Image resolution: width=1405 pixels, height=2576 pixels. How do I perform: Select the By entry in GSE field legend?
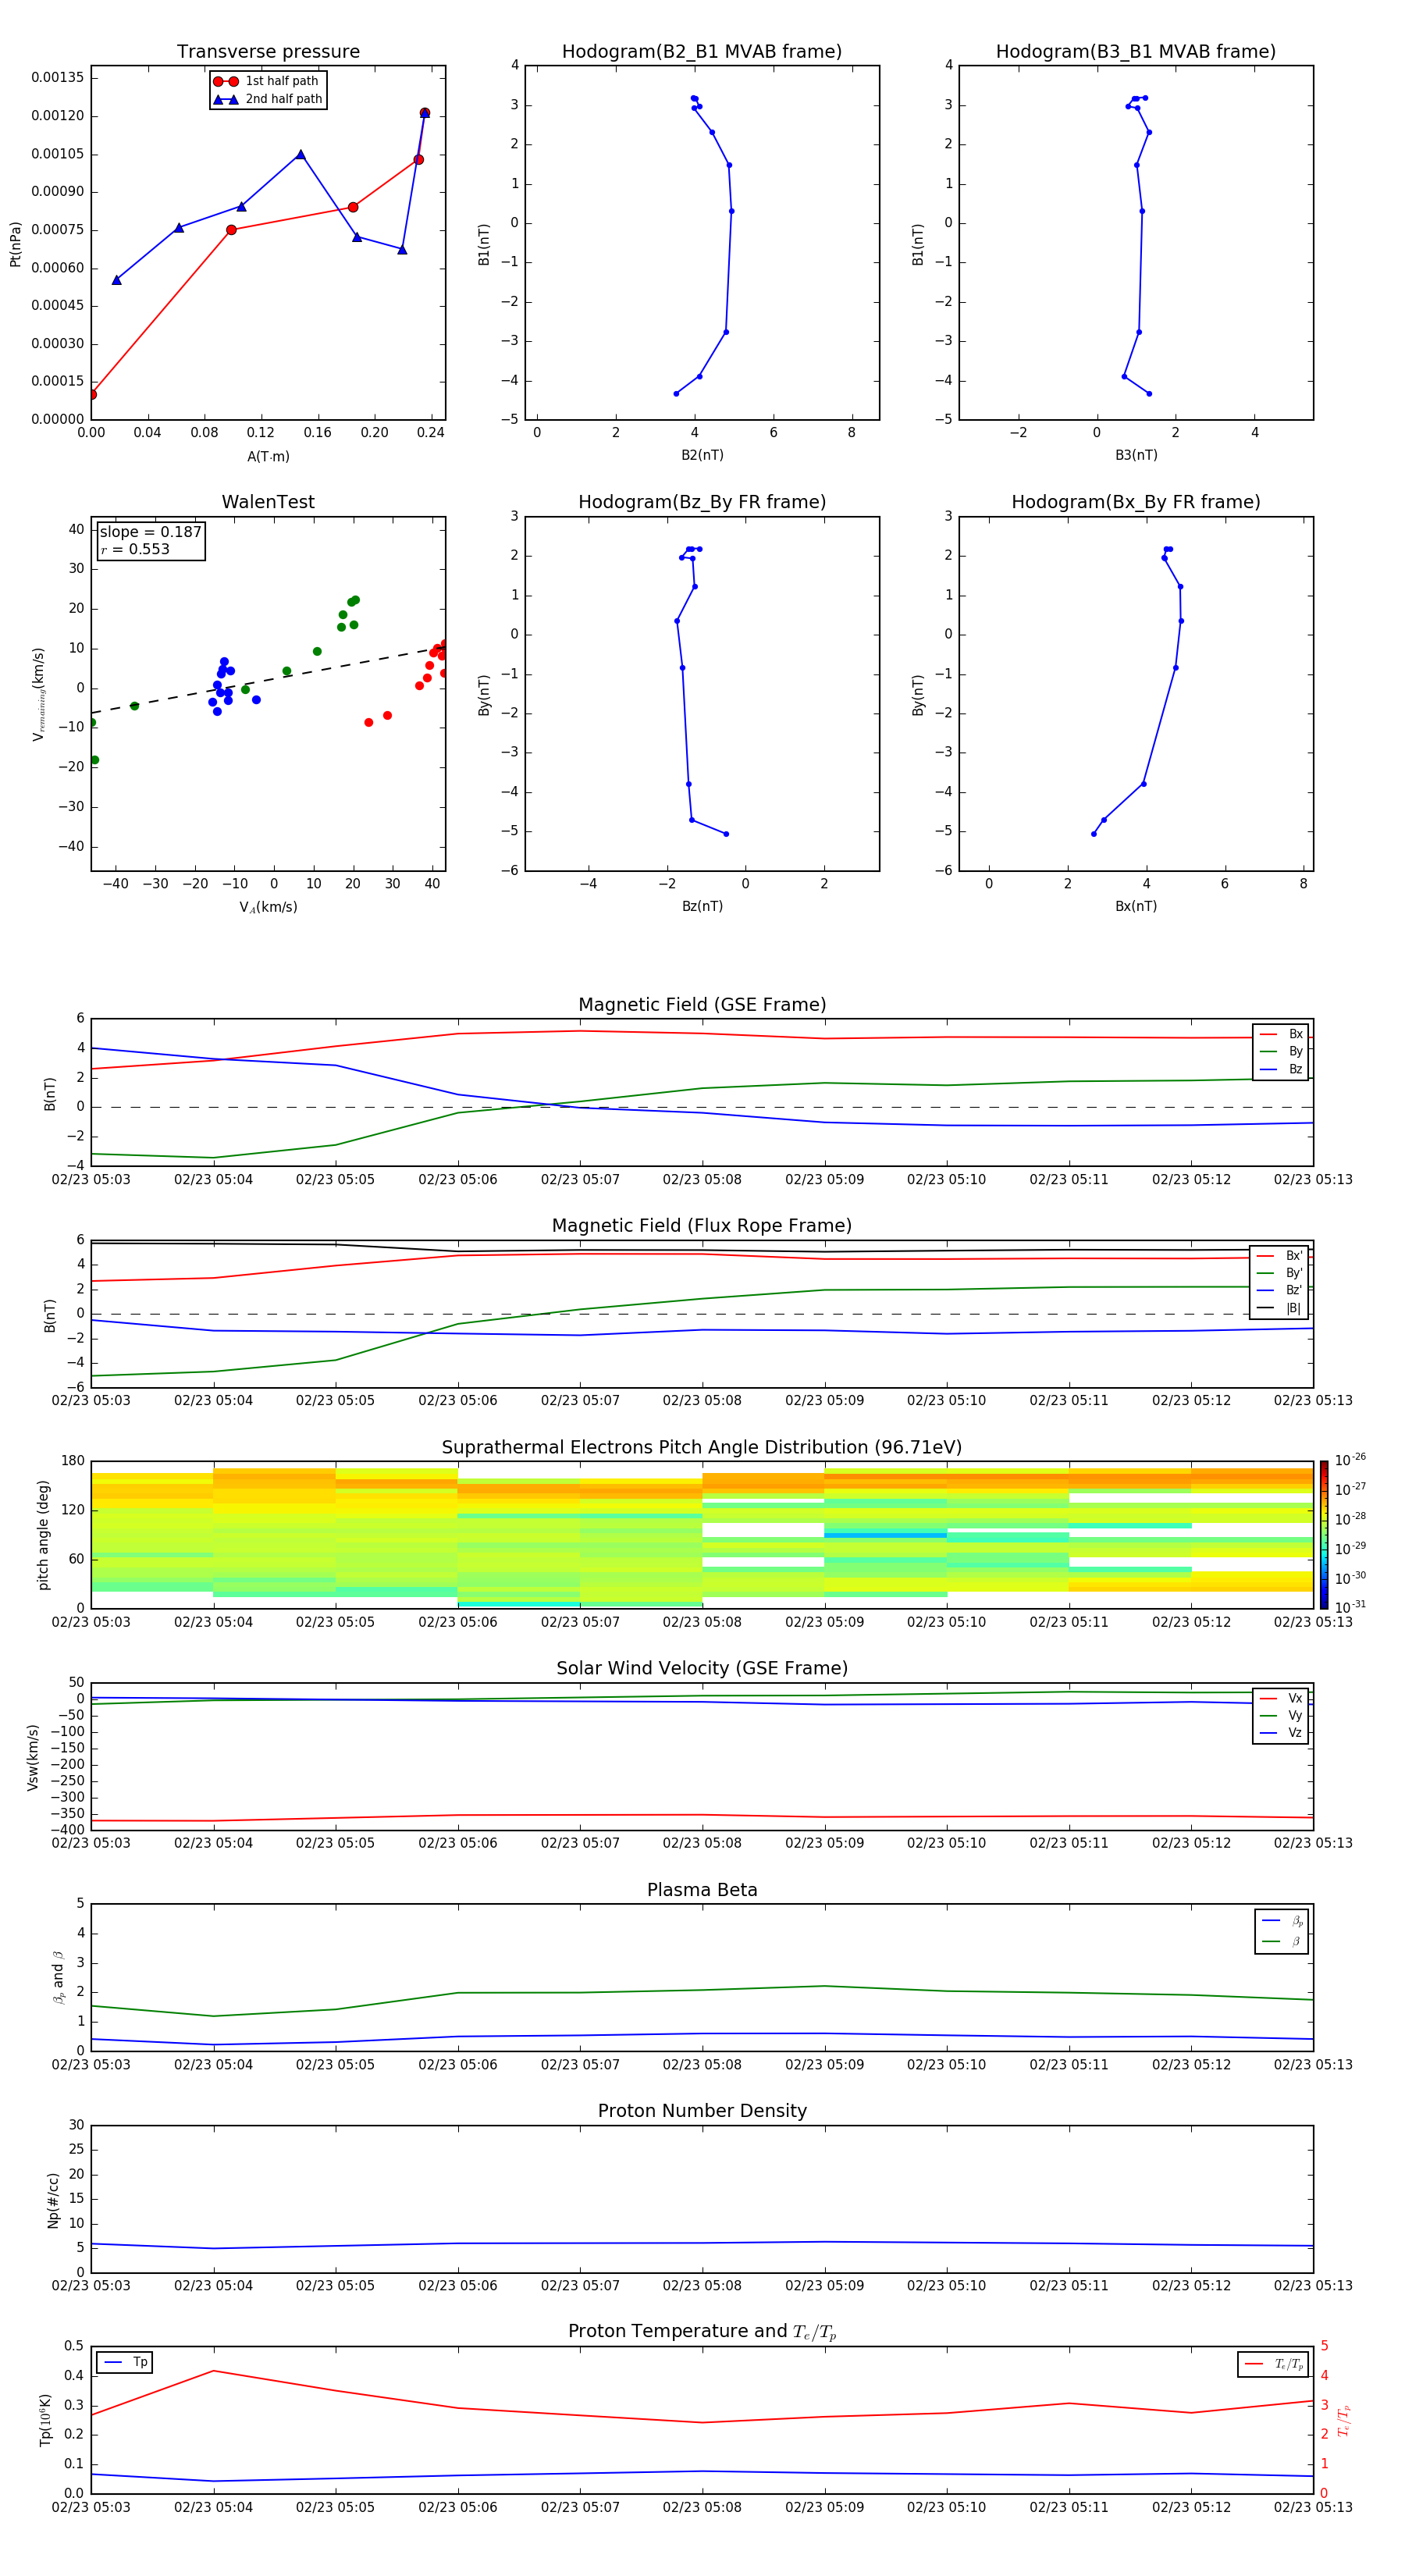pos(1281,1051)
